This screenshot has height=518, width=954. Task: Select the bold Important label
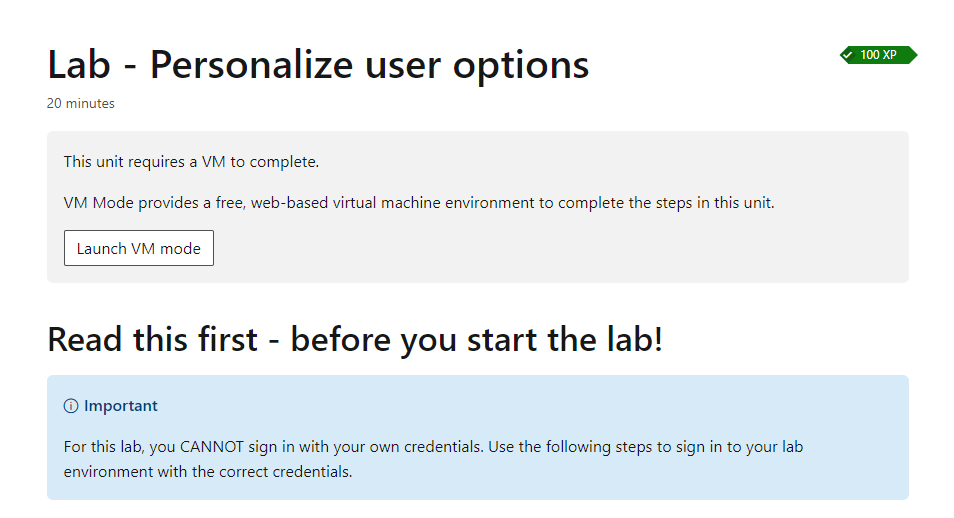121,406
